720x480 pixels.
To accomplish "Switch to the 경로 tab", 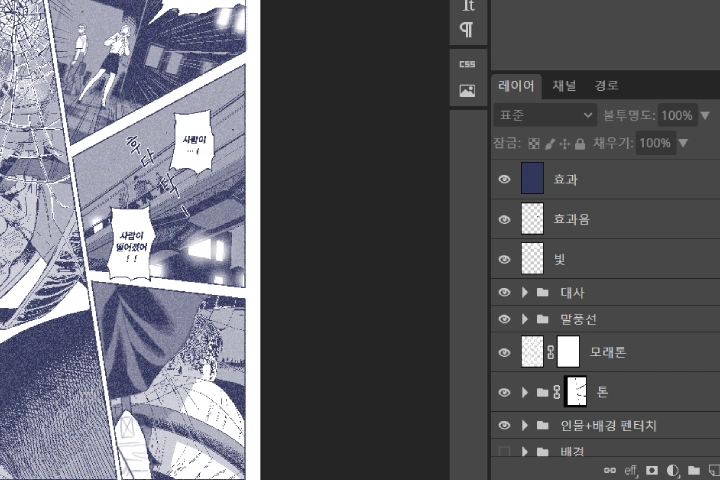I will [x=606, y=85].
